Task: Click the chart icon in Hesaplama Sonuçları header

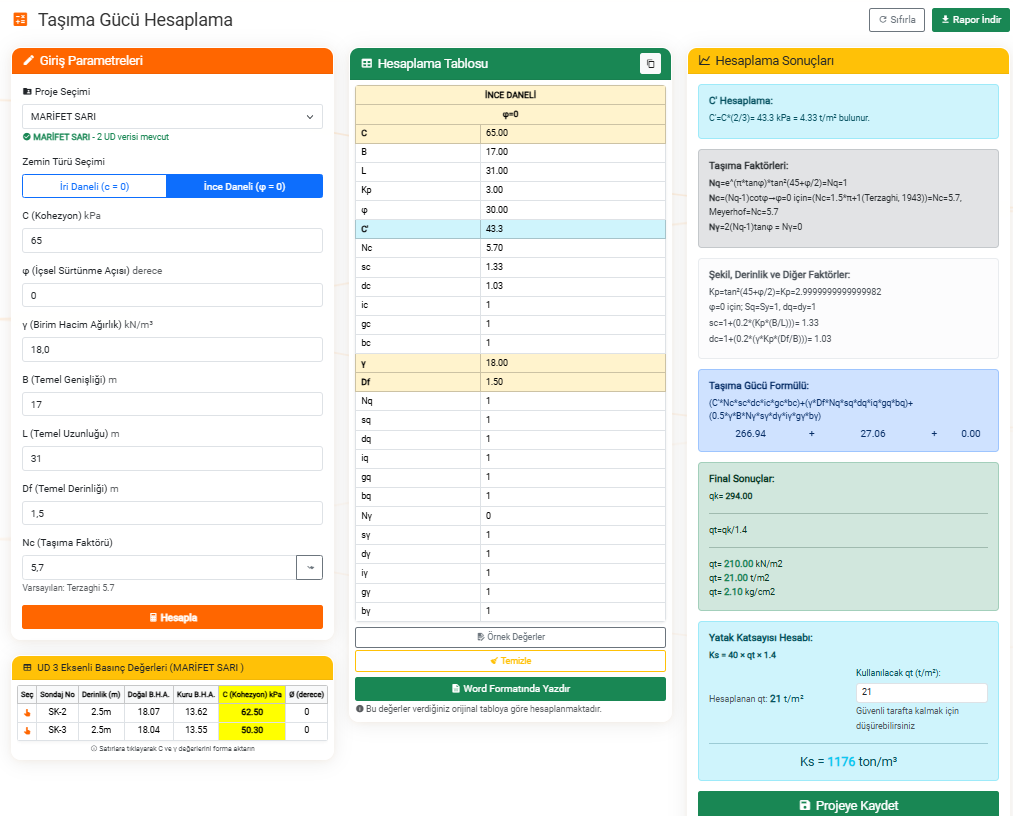Action: coord(705,61)
